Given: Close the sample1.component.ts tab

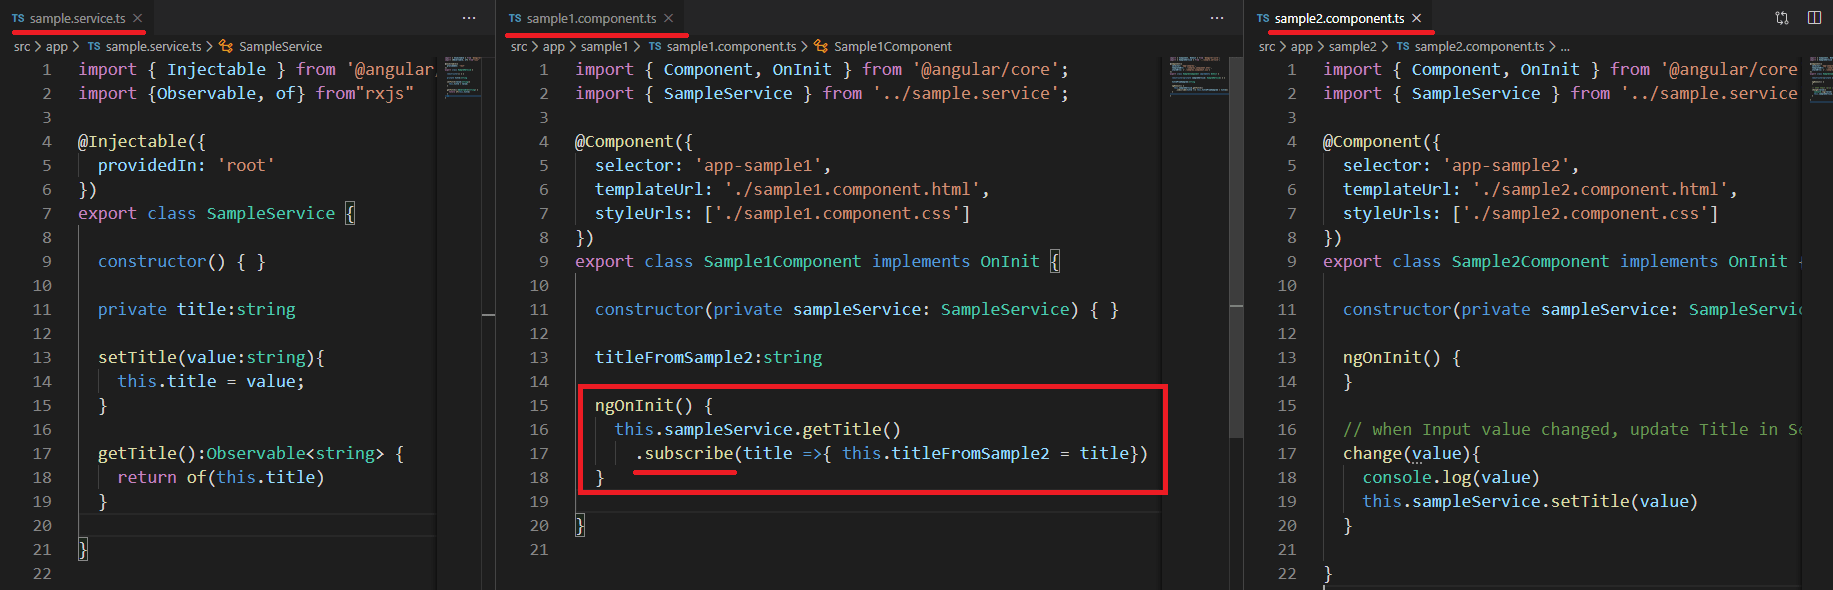Looking at the screenshot, I should (x=668, y=18).
